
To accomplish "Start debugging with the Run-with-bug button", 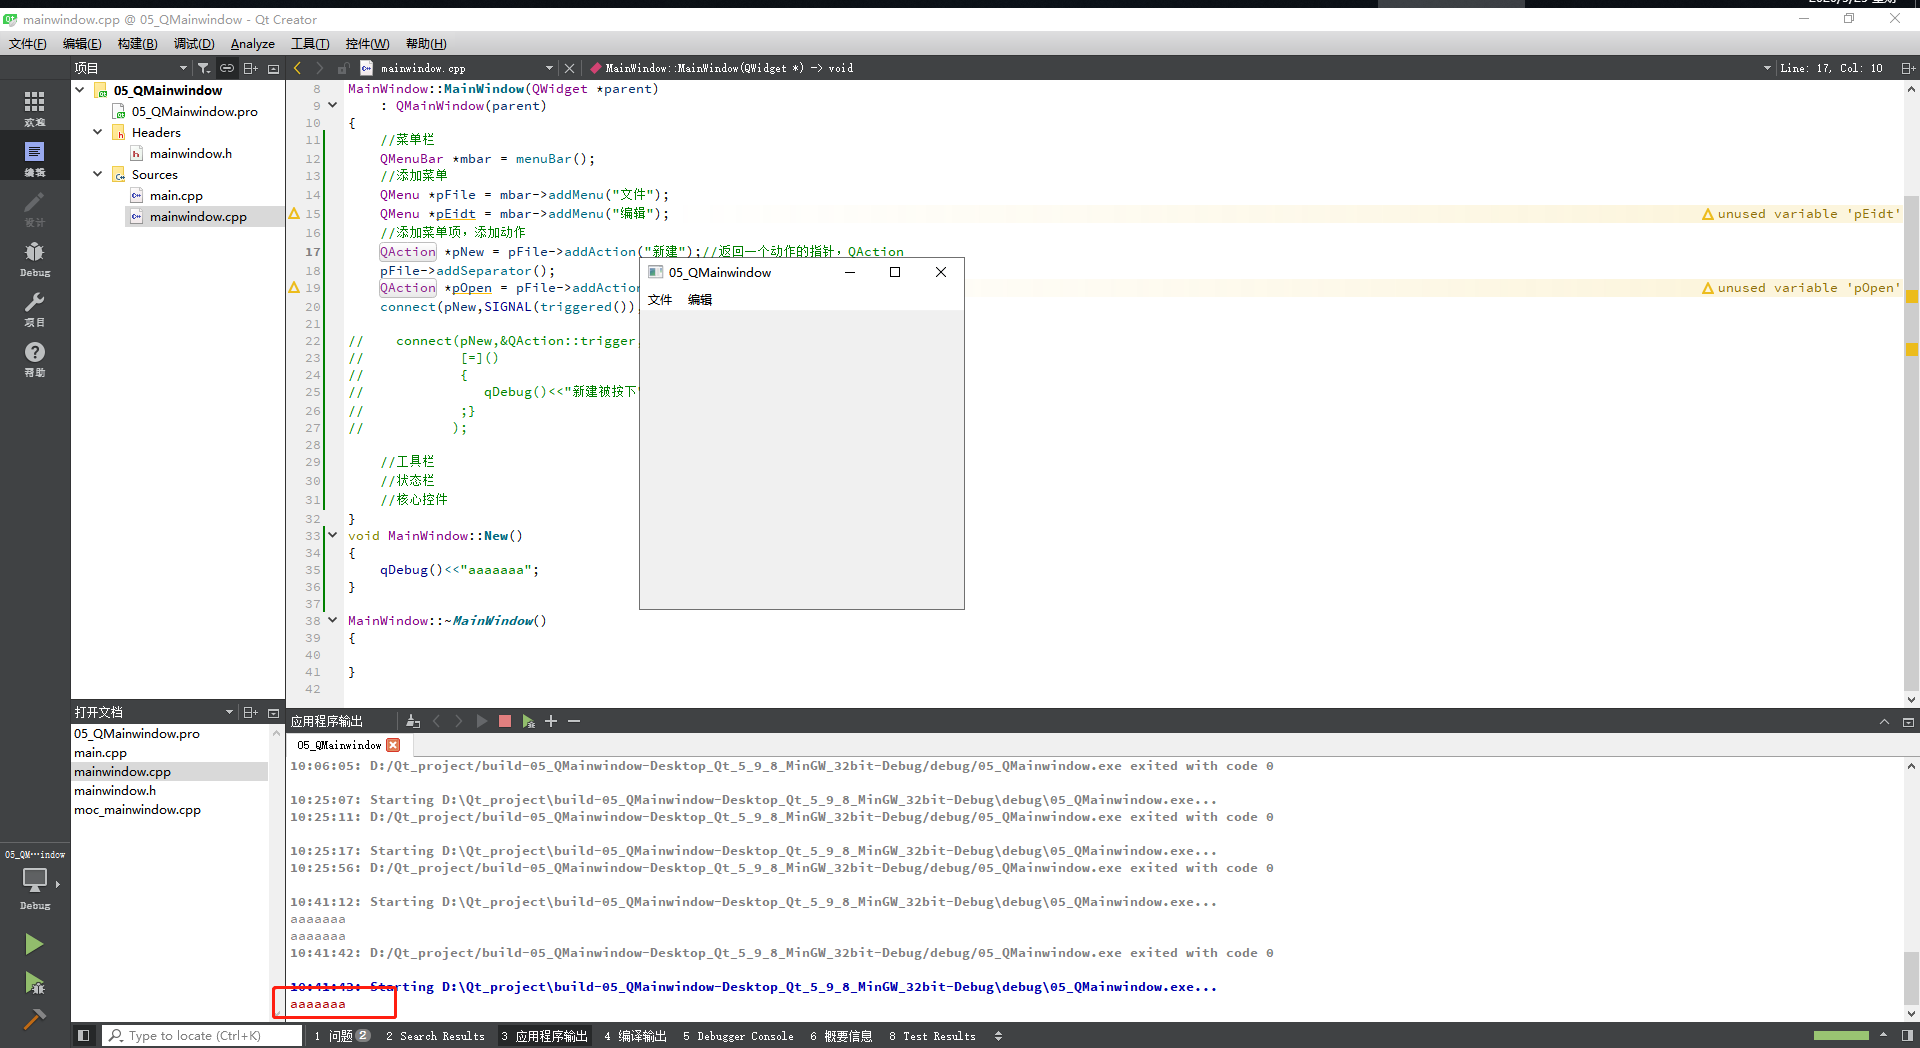I will pyautogui.click(x=34, y=983).
